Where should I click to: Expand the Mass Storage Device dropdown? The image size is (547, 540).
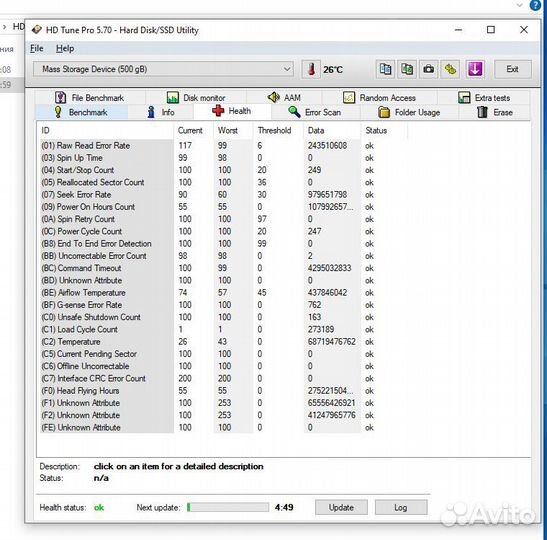point(163,69)
